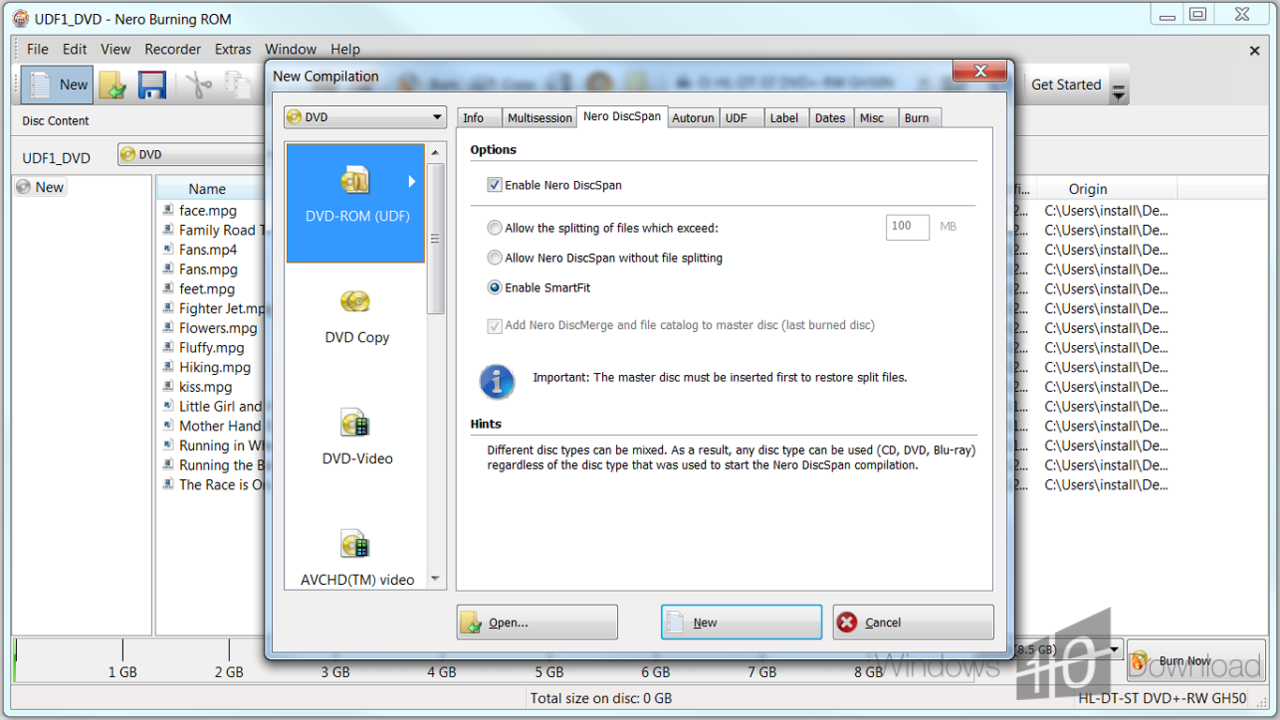Screen dimensions: 1280x720
Task: Click the Fans.mp4 file icon
Action: pyautogui.click(x=169, y=249)
